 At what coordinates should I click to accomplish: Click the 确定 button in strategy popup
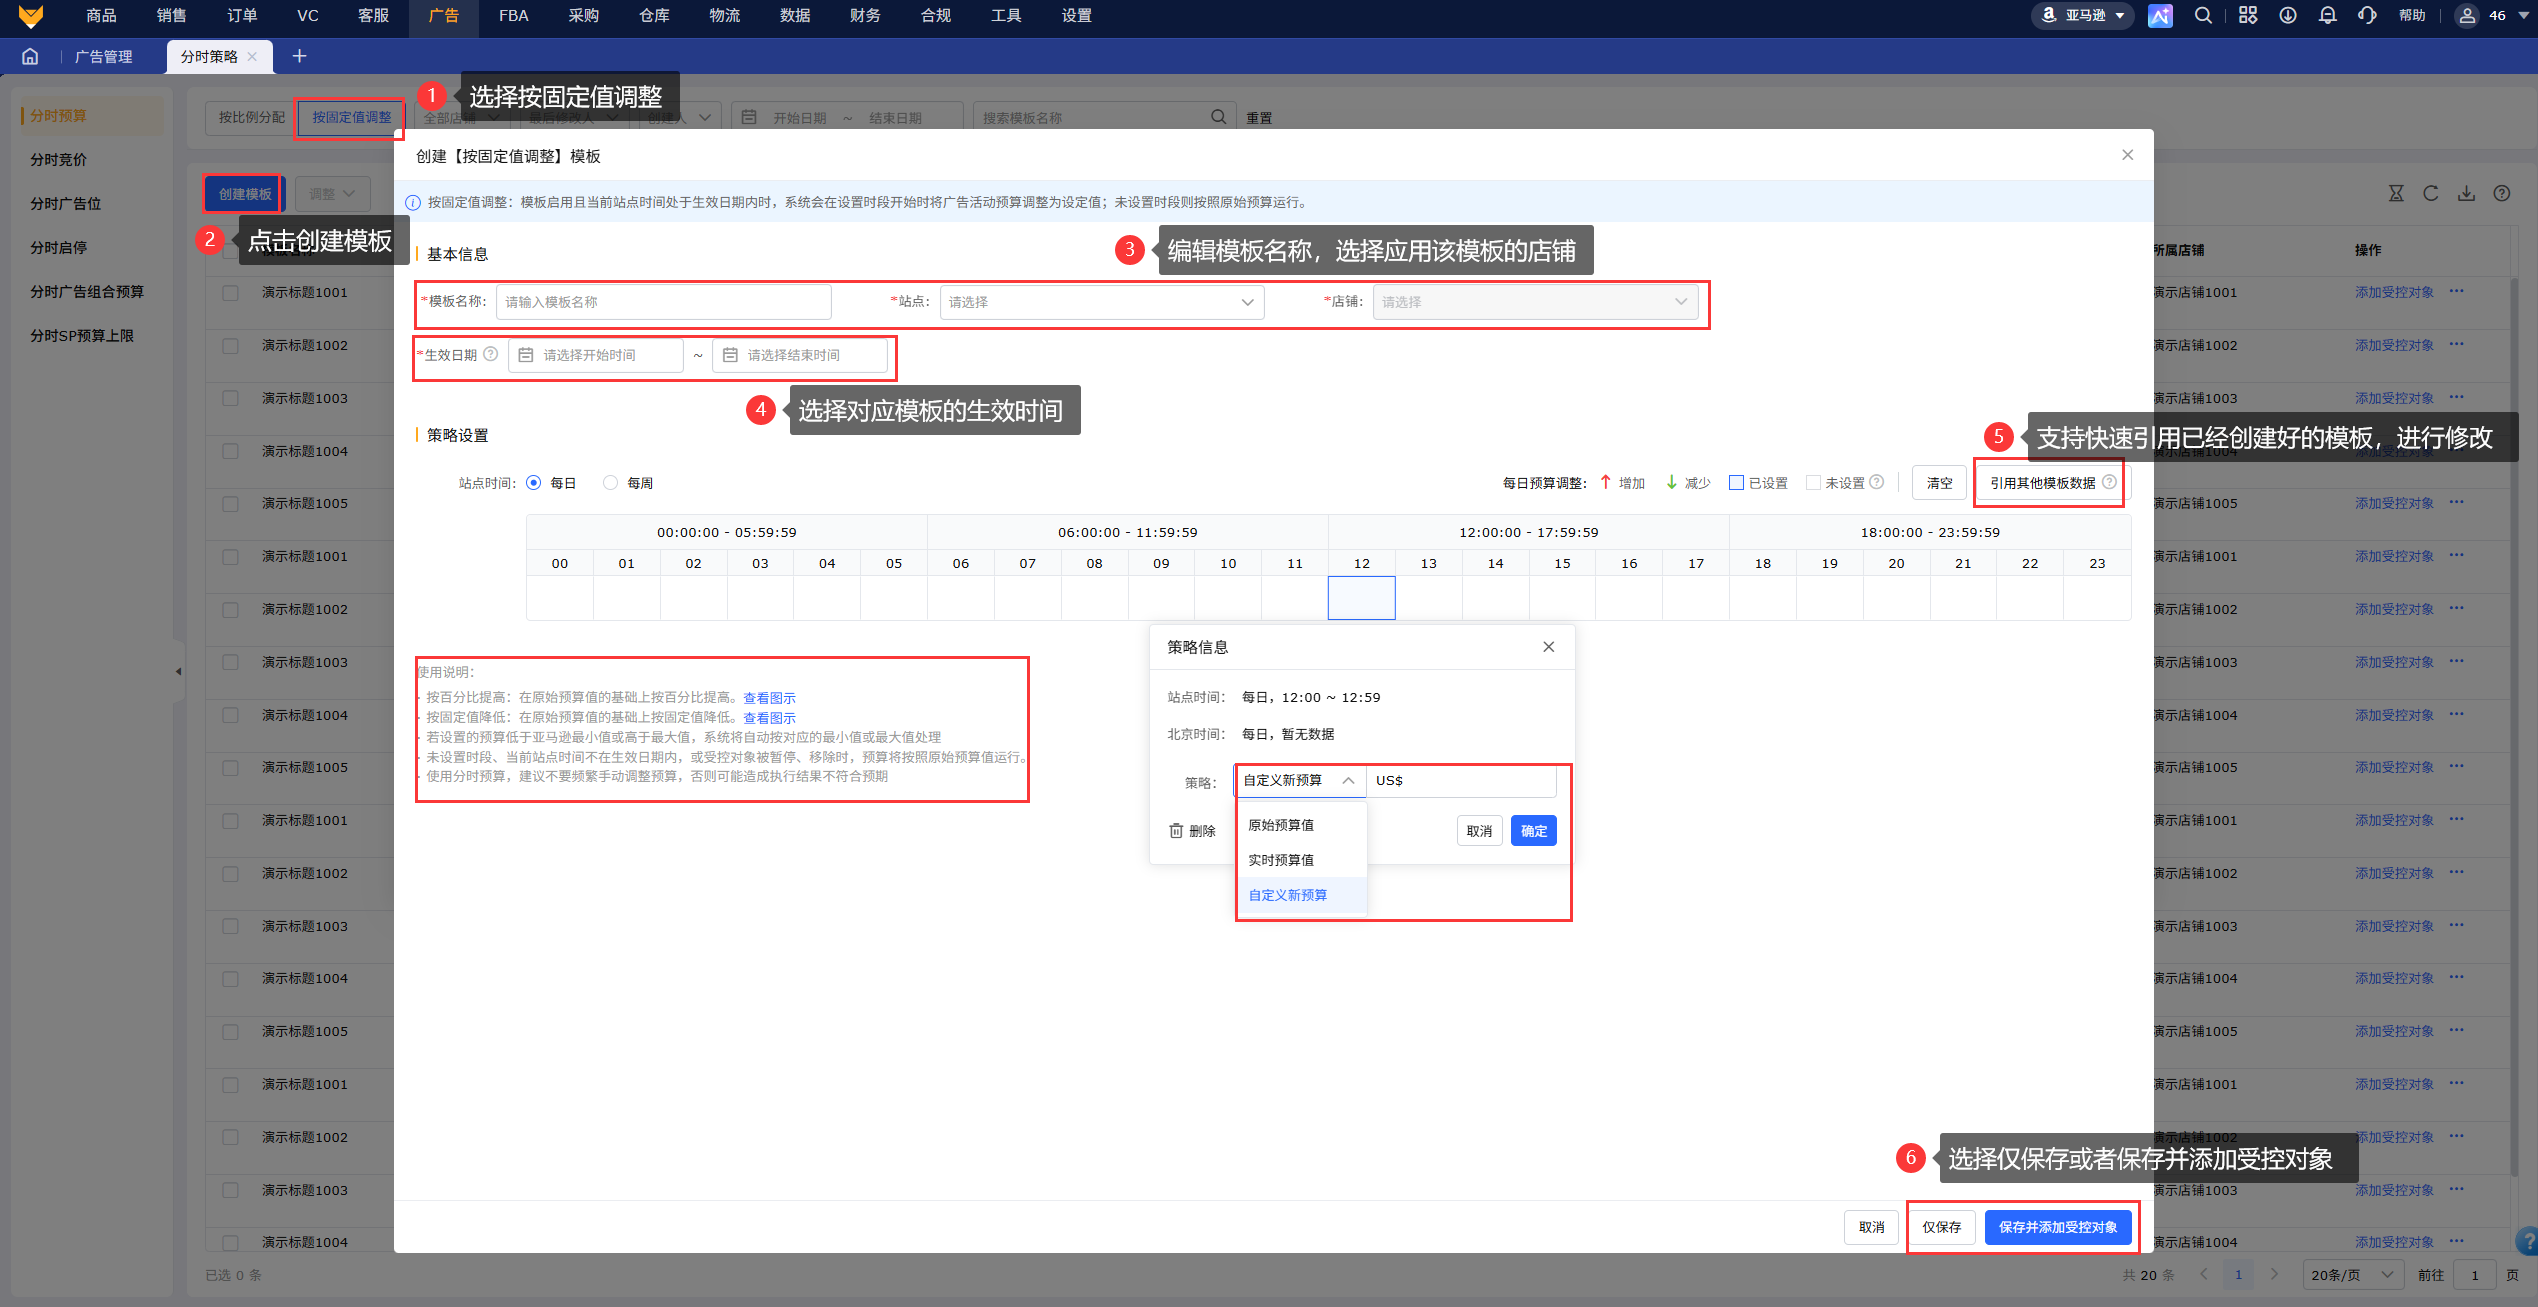click(x=1534, y=831)
